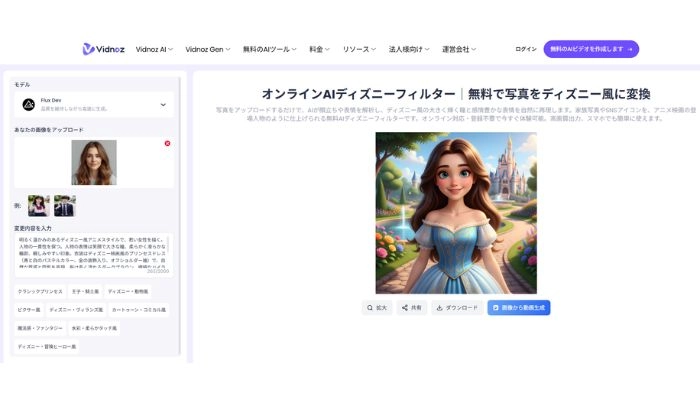Choose the ディズニー・動物風 style preset
Screen dimensions: 700x400
[x=128, y=292]
